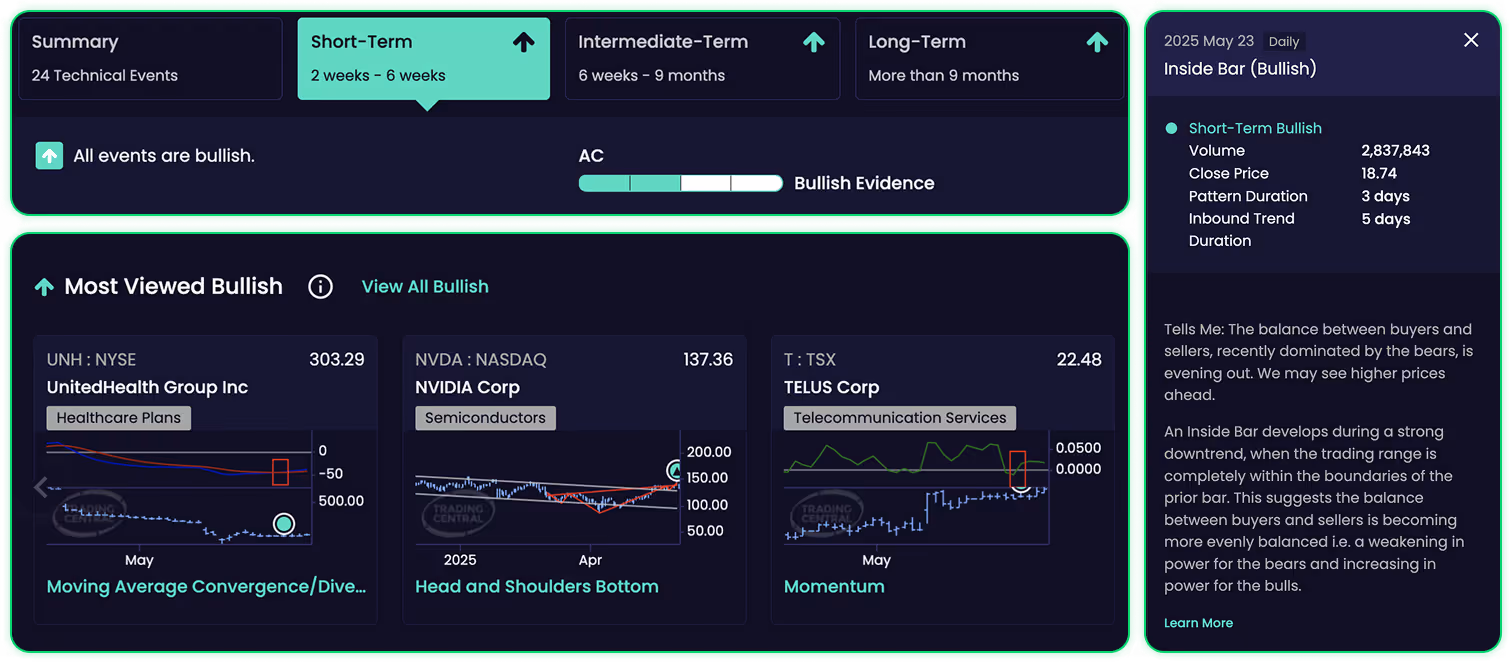Click the Inside Bar (Bullish) heading
The width and height of the screenshot is (1512, 663).
[1240, 69]
